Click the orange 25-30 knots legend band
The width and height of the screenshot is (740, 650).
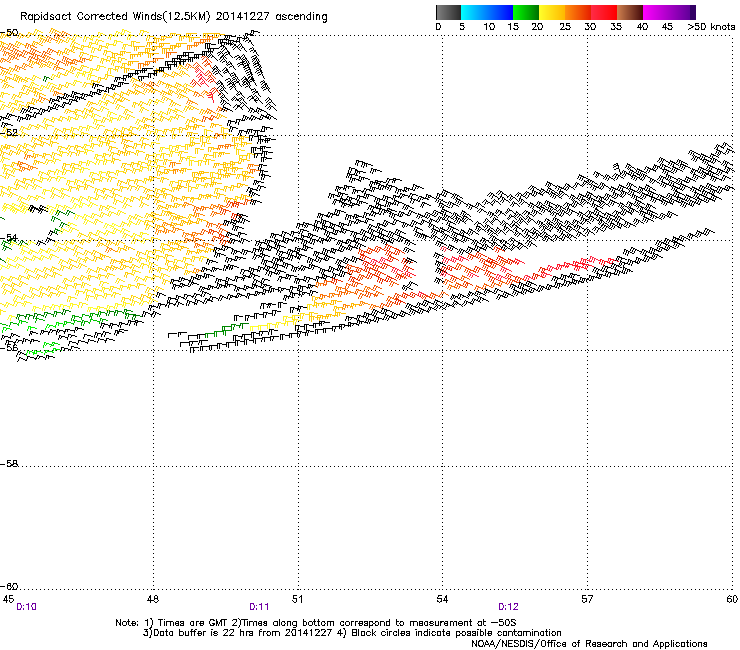[x=578, y=12]
